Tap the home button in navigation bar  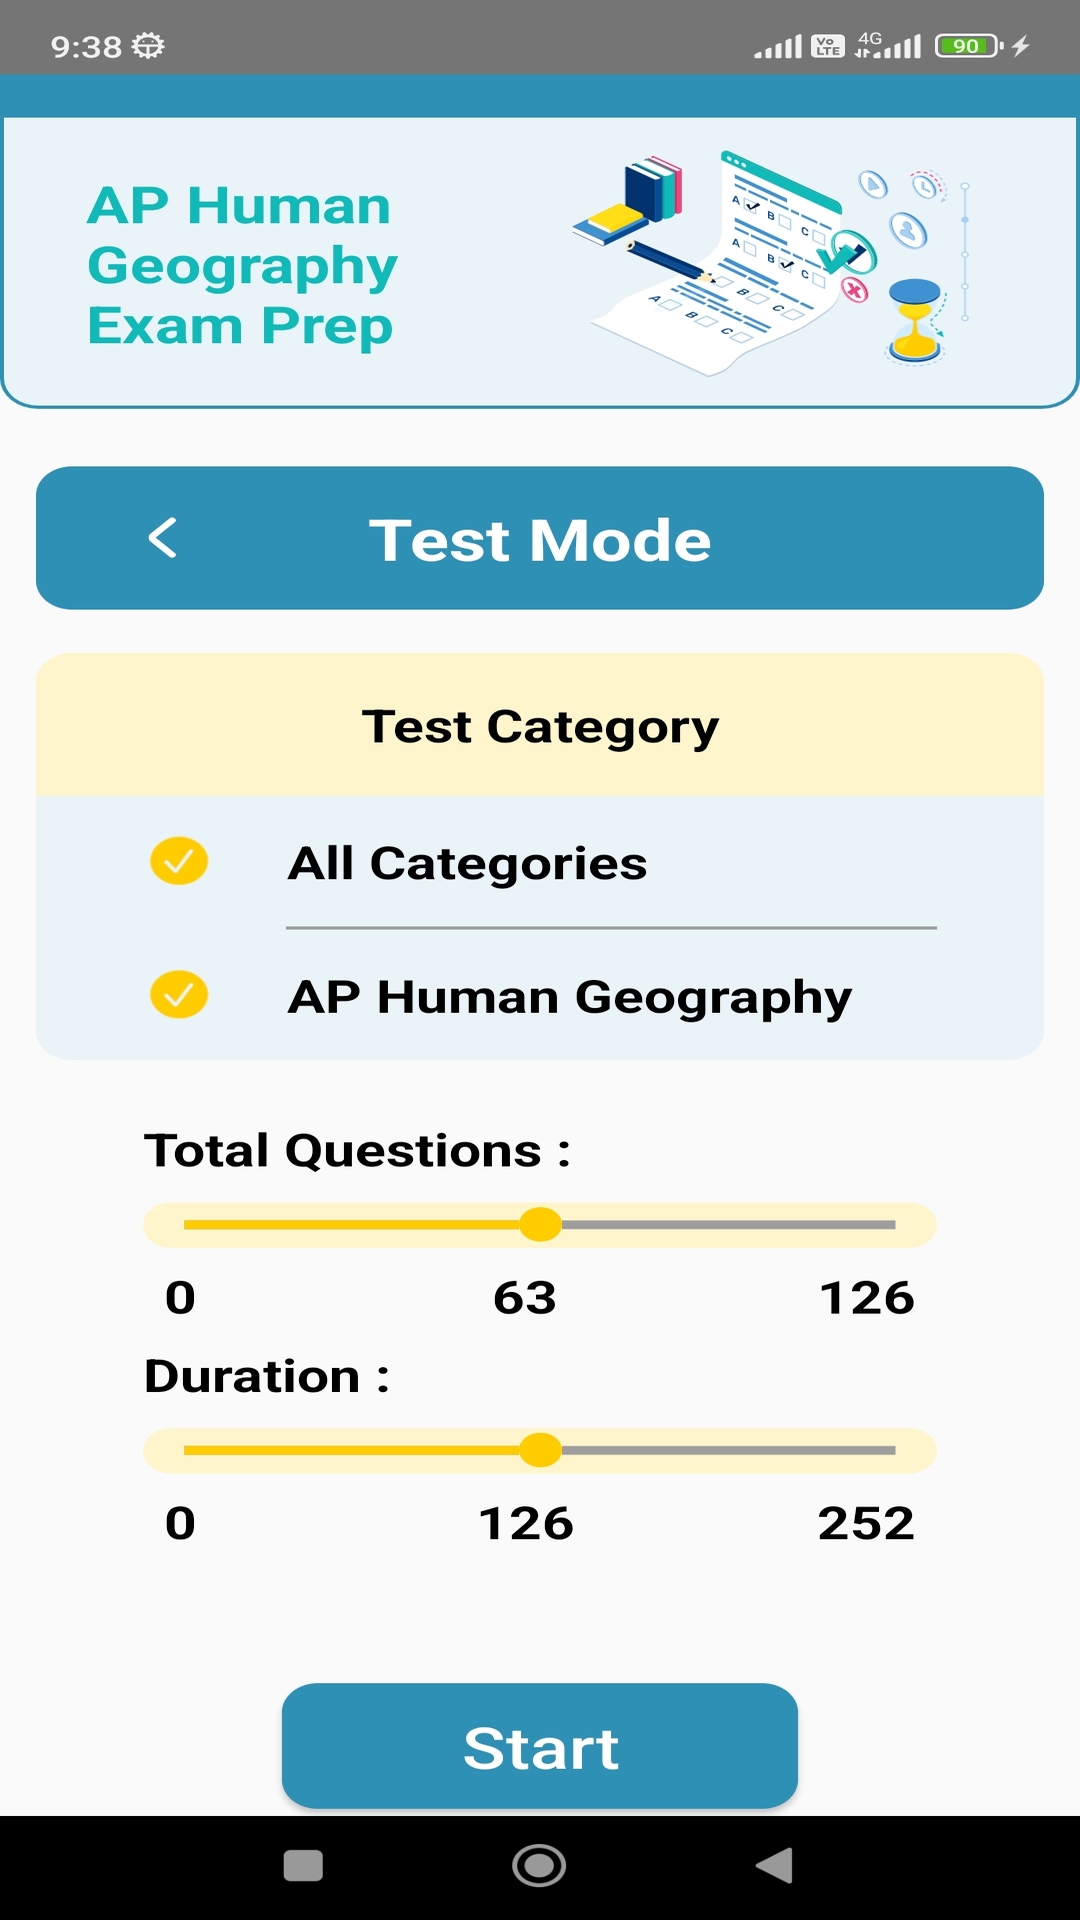click(539, 1863)
